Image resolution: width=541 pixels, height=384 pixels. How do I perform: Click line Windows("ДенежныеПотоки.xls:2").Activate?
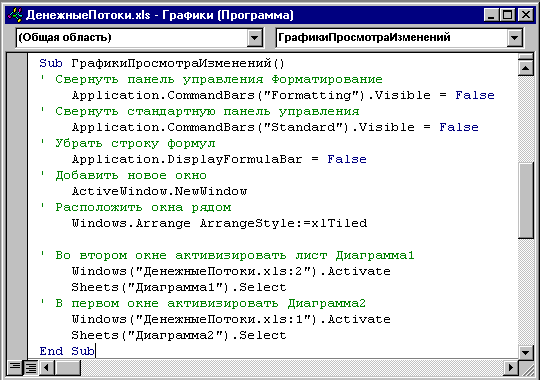pyautogui.click(x=231, y=271)
